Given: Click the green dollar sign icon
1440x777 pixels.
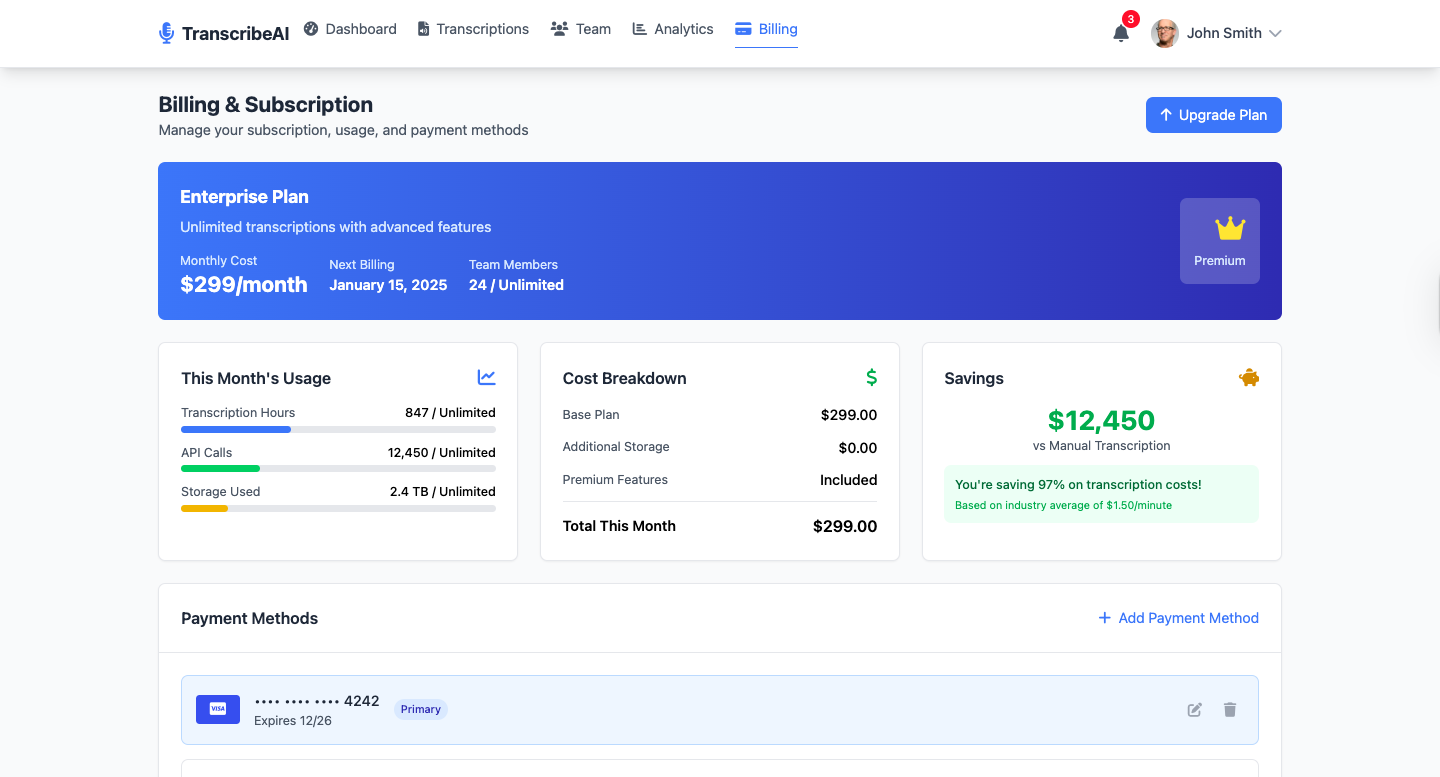Looking at the screenshot, I should tap(871, 377).
